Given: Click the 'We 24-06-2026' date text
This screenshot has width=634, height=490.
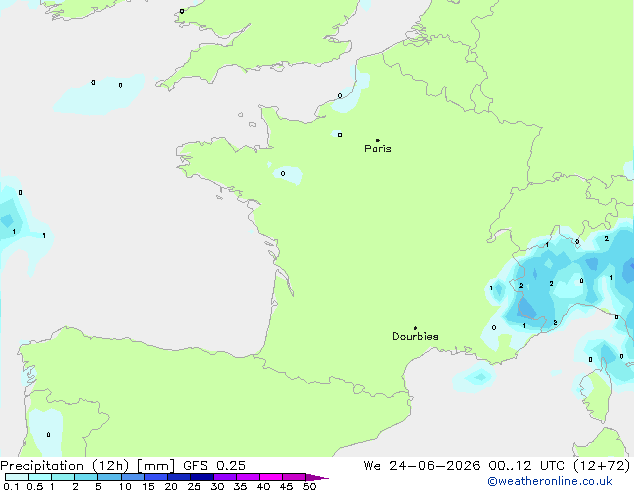Looking at the screenshot, I should pos(422,466).
